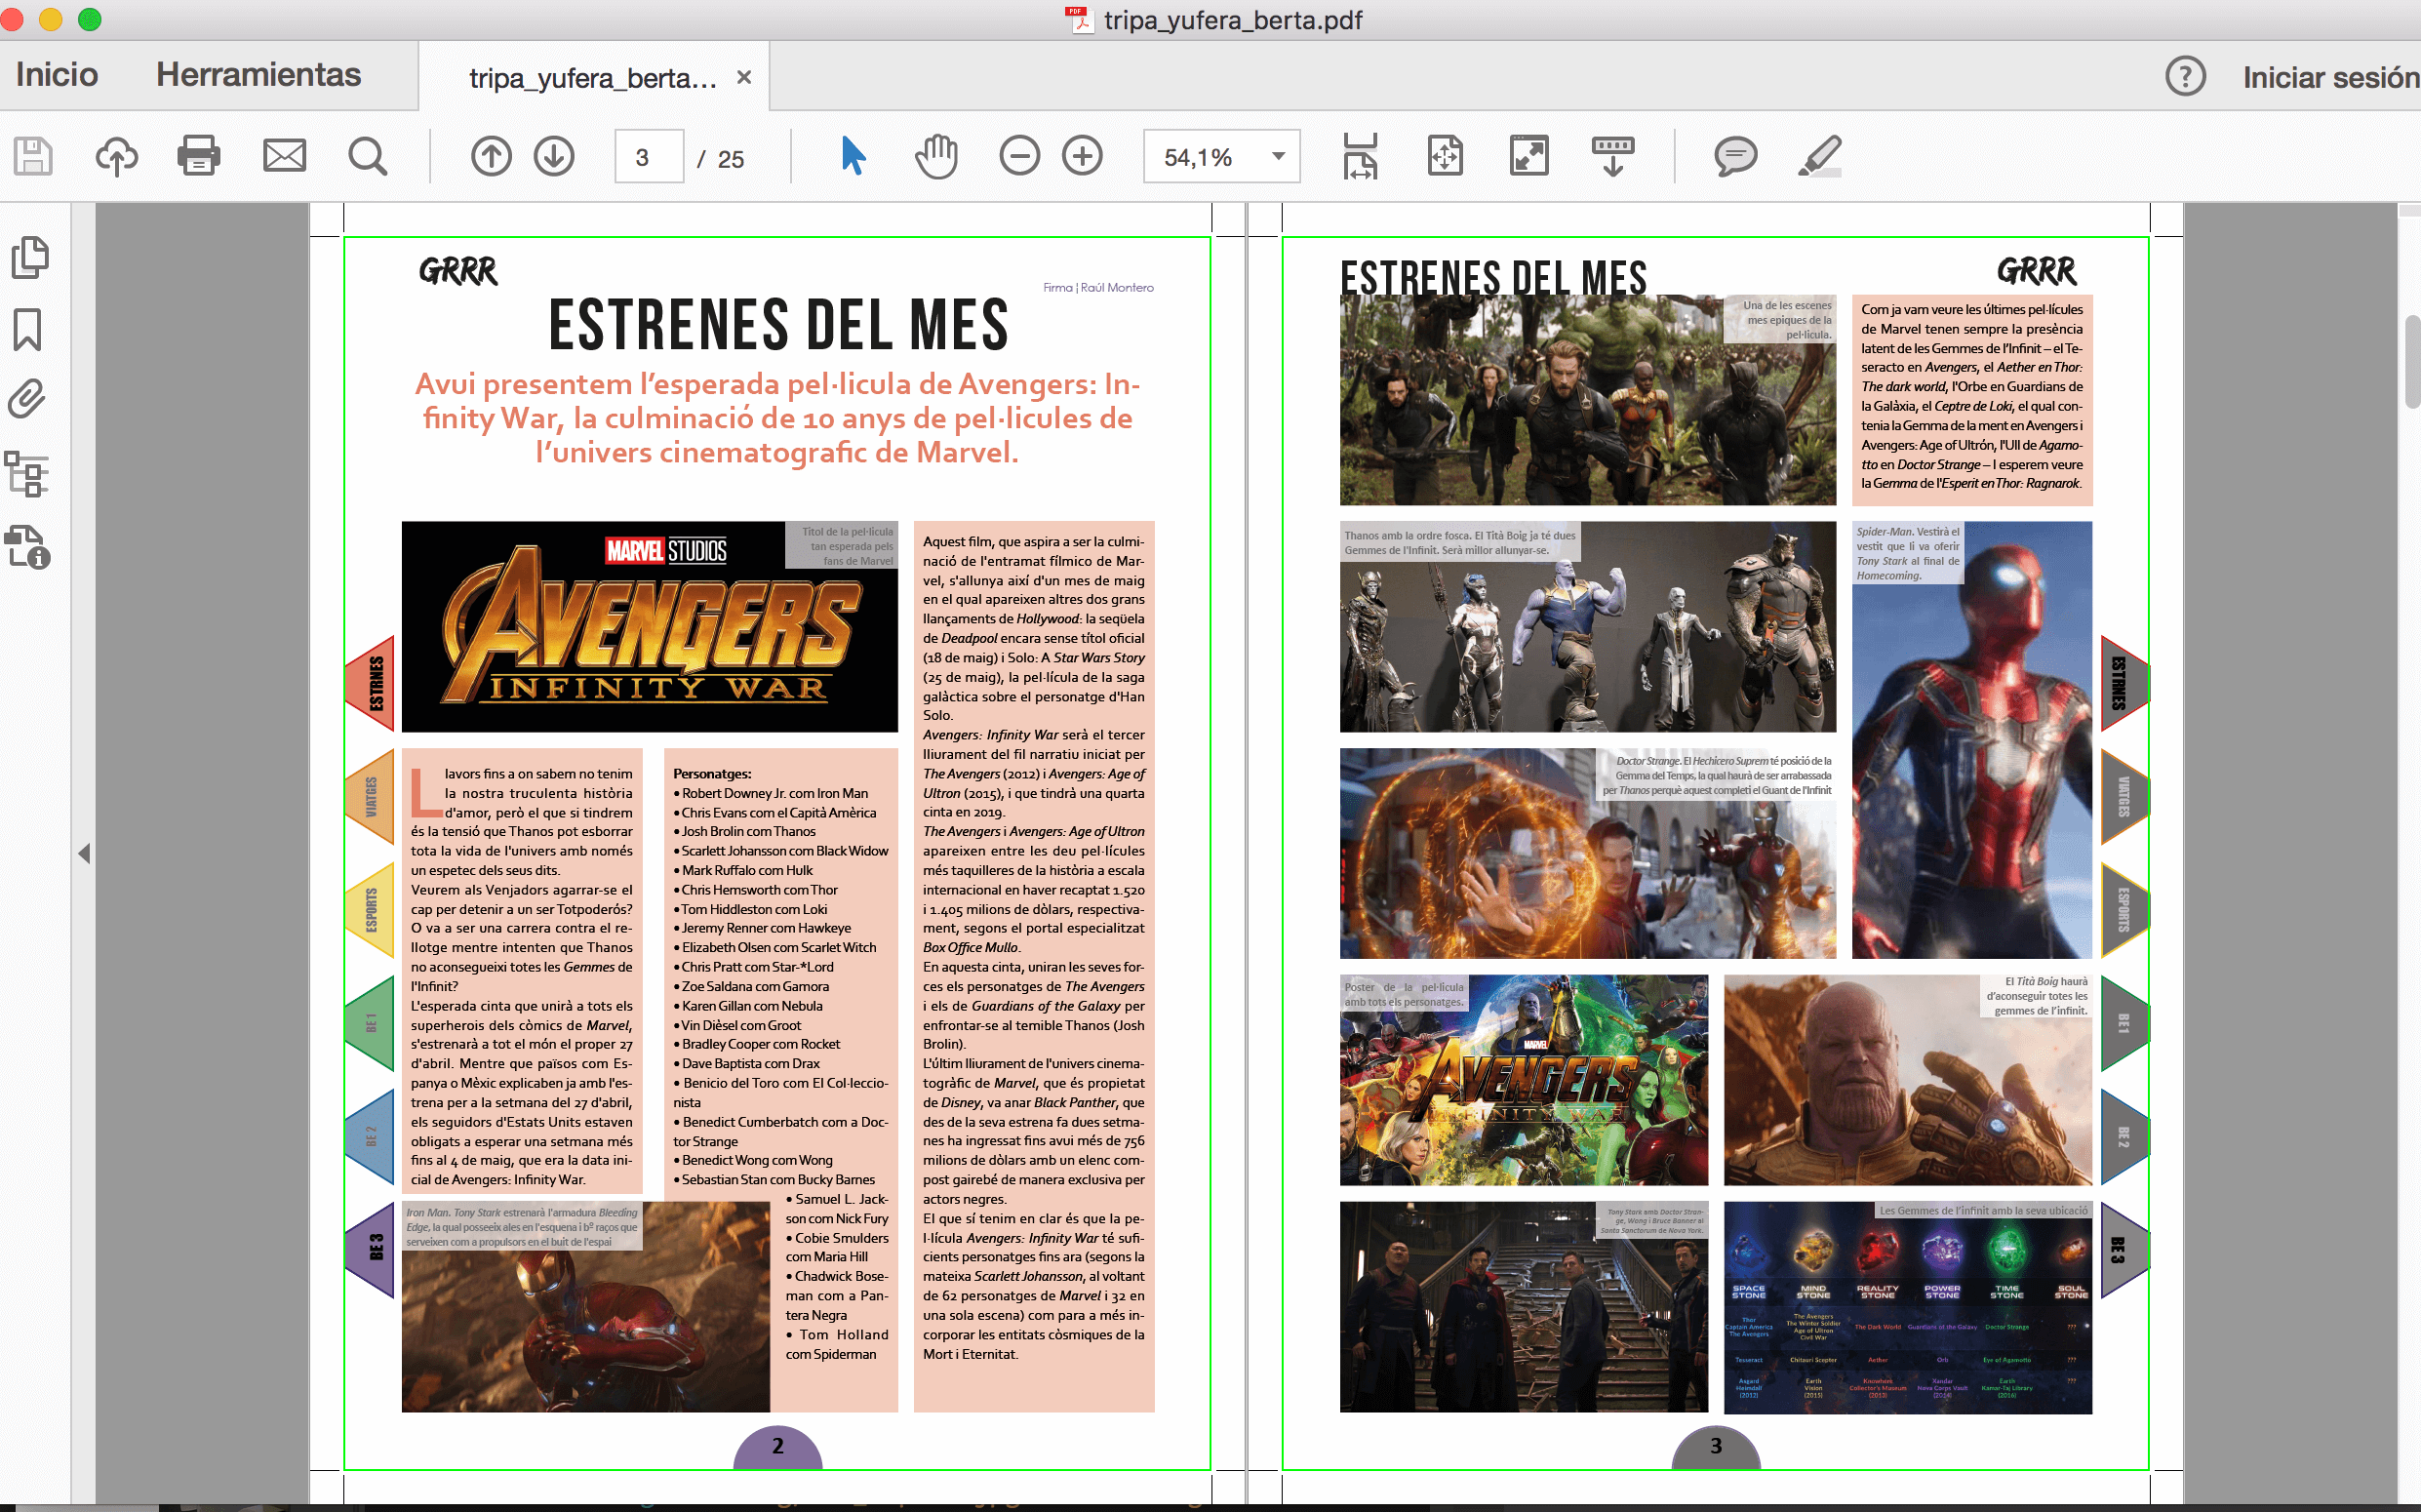Click 'Firma | Raúl Montero' text
Screen dimensions: 2421x1512
pos(1098,288)
